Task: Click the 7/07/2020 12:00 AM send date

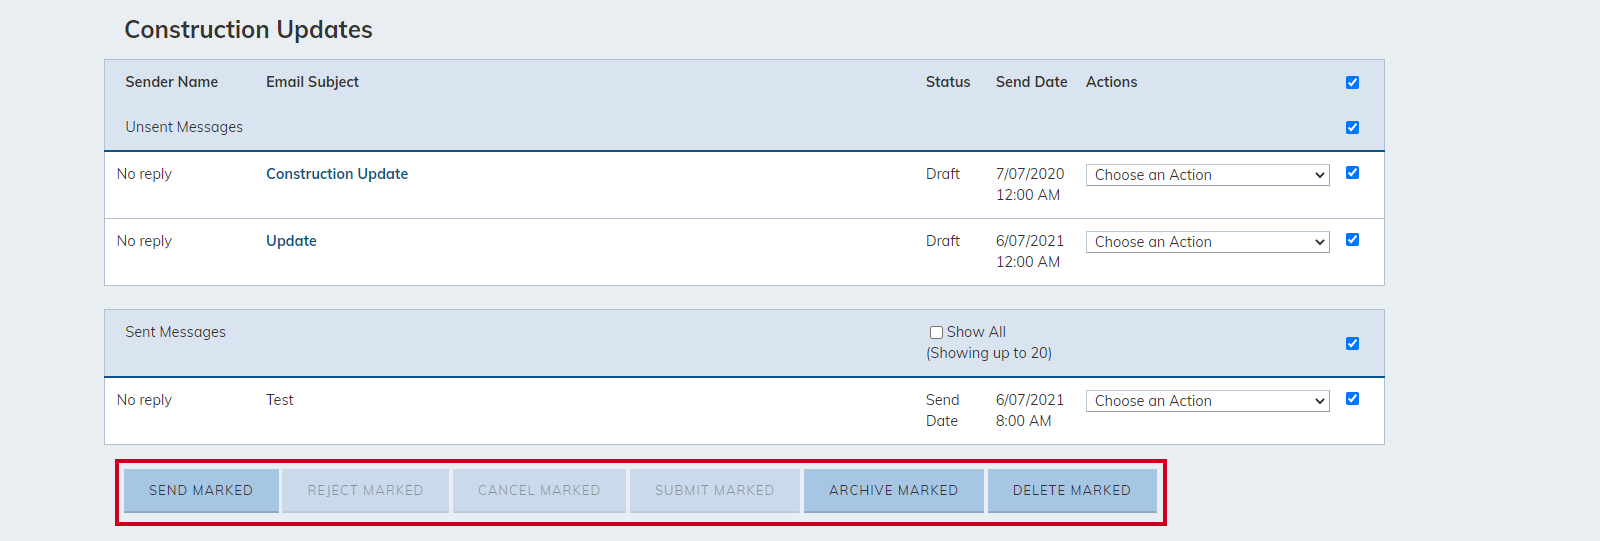Action: [x=1030, y=184]
